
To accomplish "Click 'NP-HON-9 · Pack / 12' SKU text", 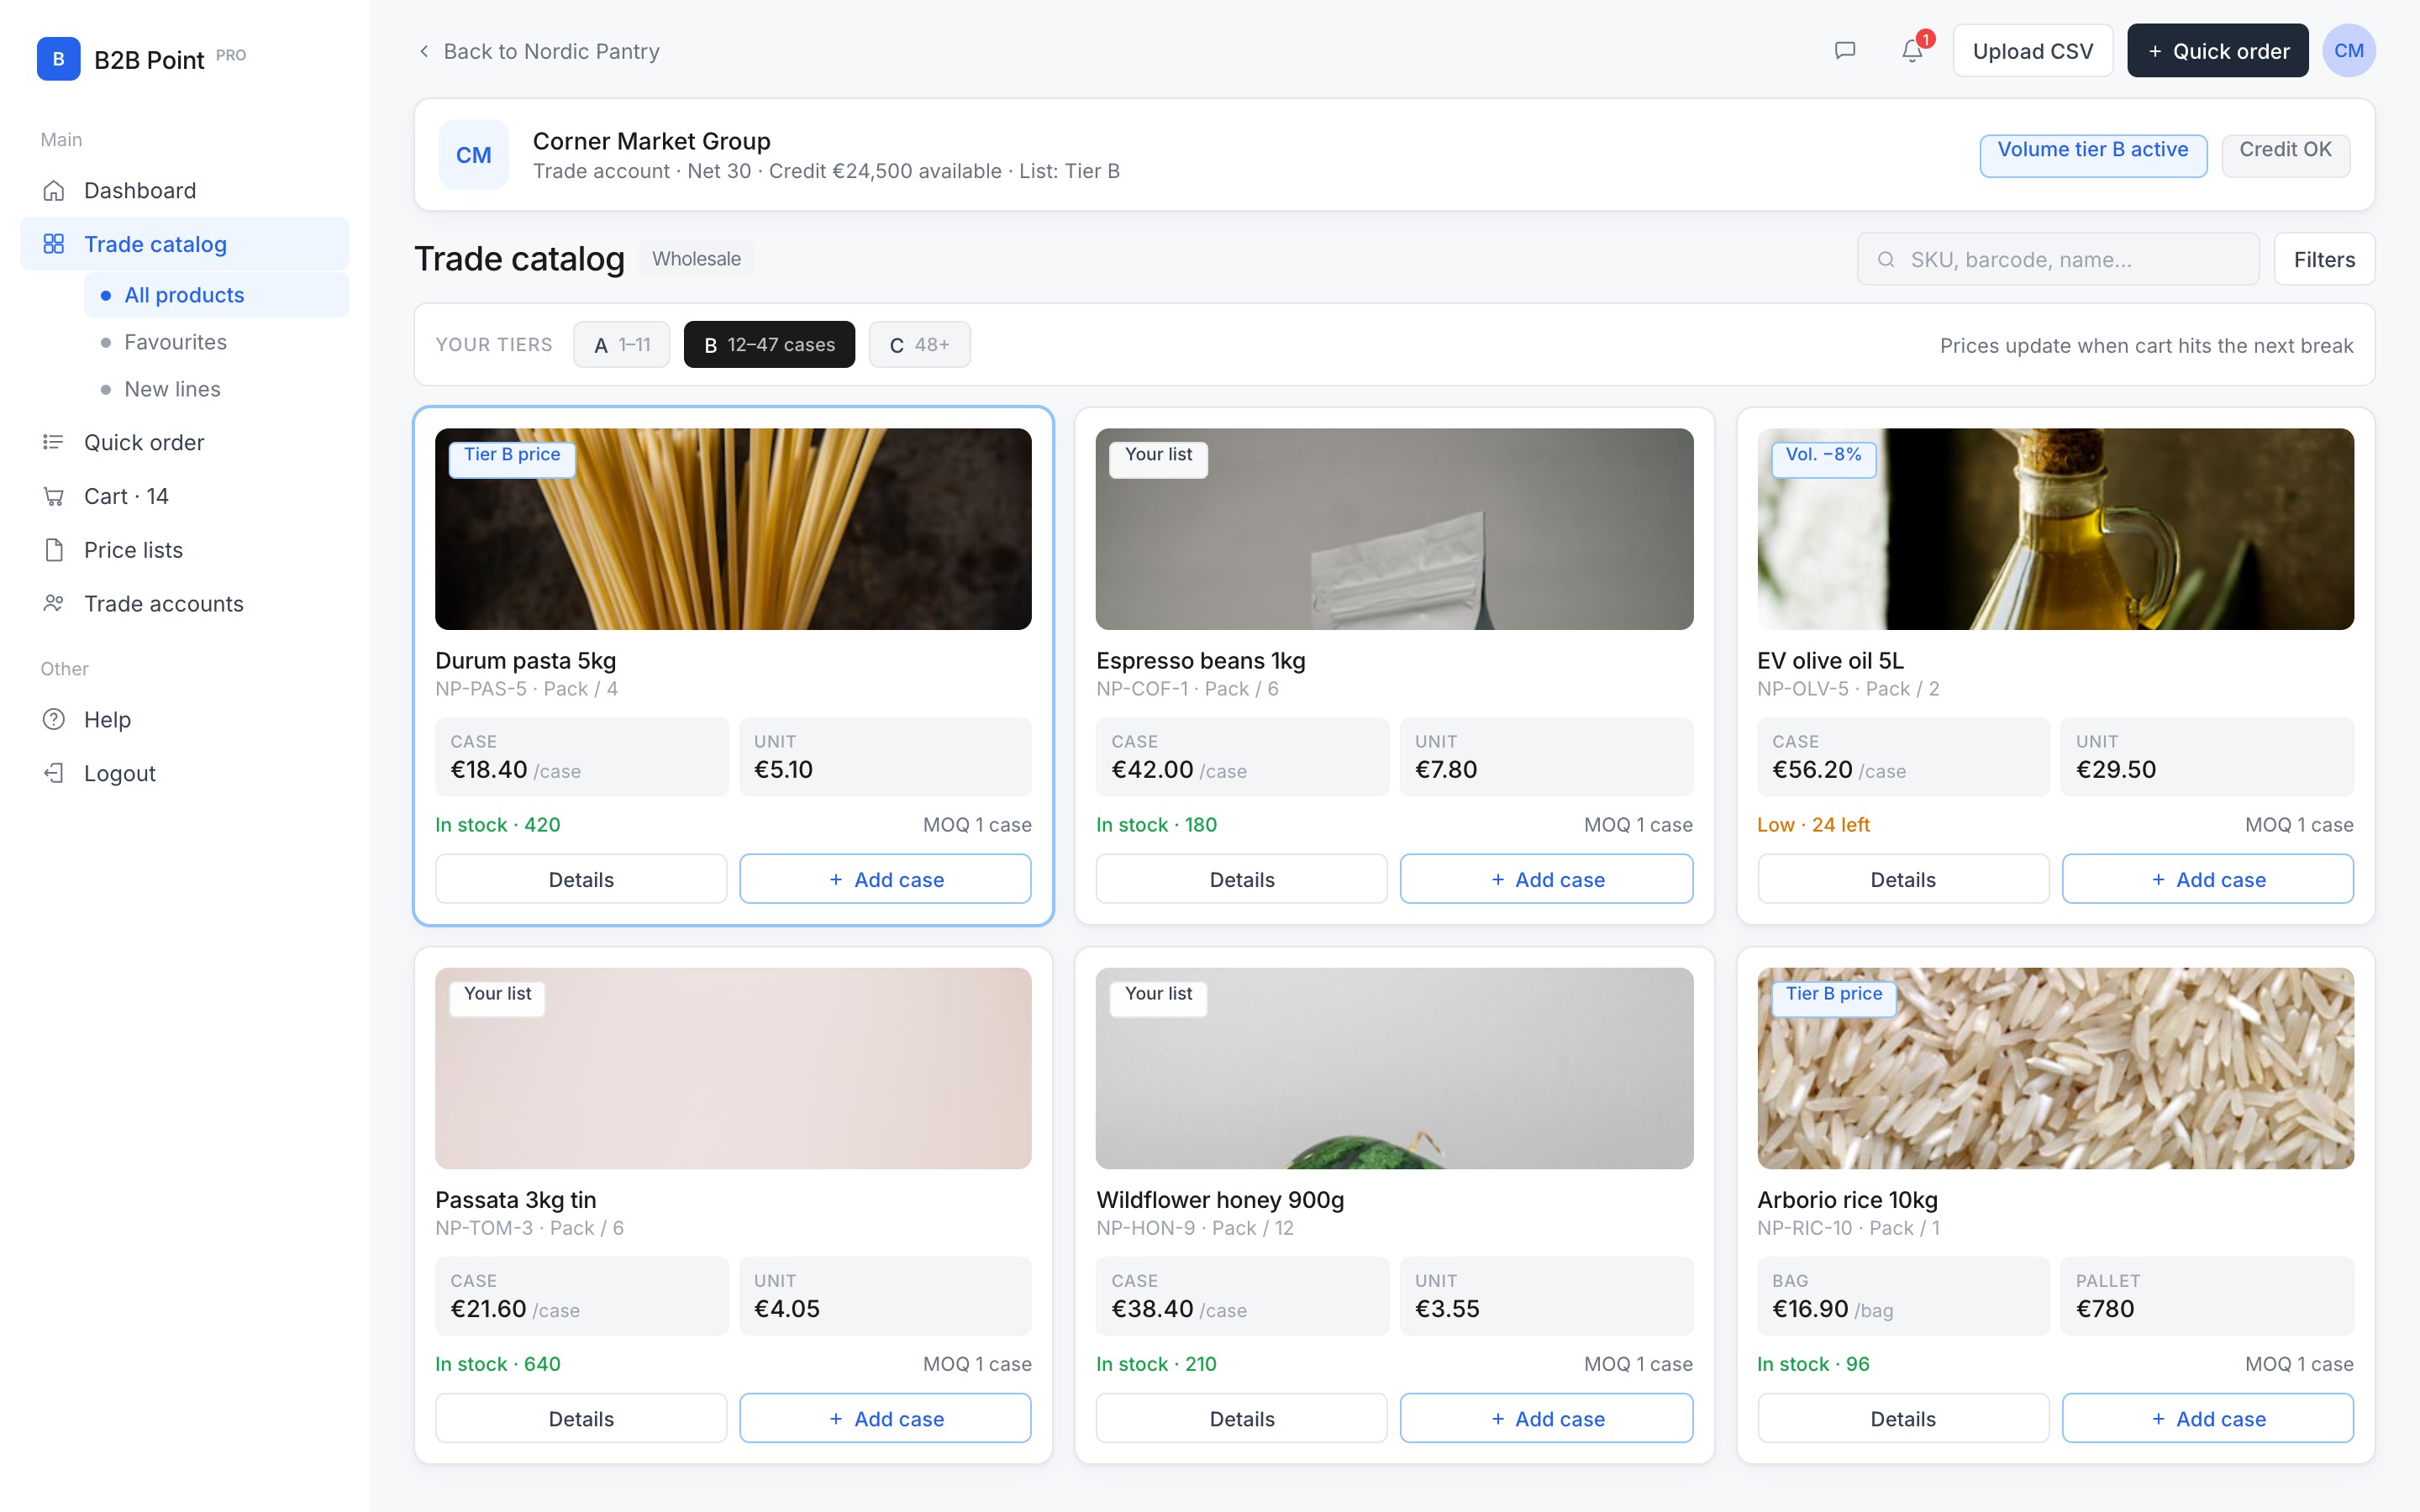I will (1194, 1228).
